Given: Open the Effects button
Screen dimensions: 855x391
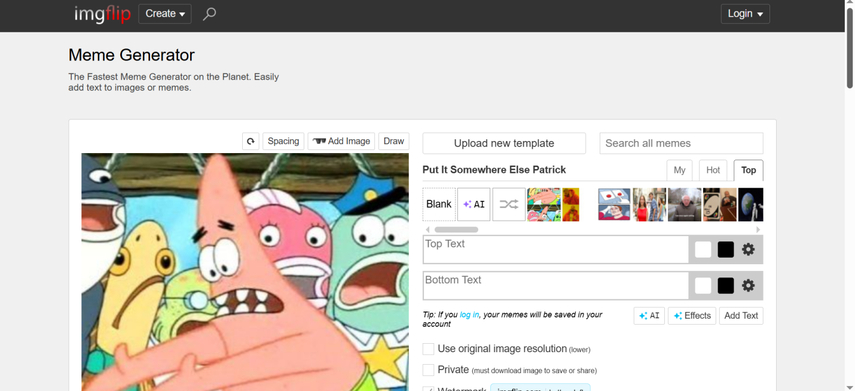Looking at the screenshot, I should 692,316.
